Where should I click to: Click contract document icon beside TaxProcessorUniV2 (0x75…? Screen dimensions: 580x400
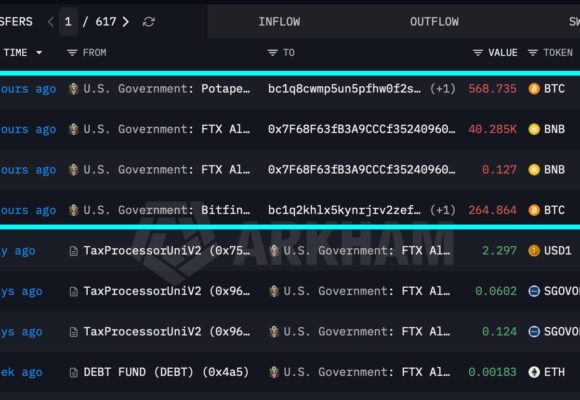click(74, 251)
